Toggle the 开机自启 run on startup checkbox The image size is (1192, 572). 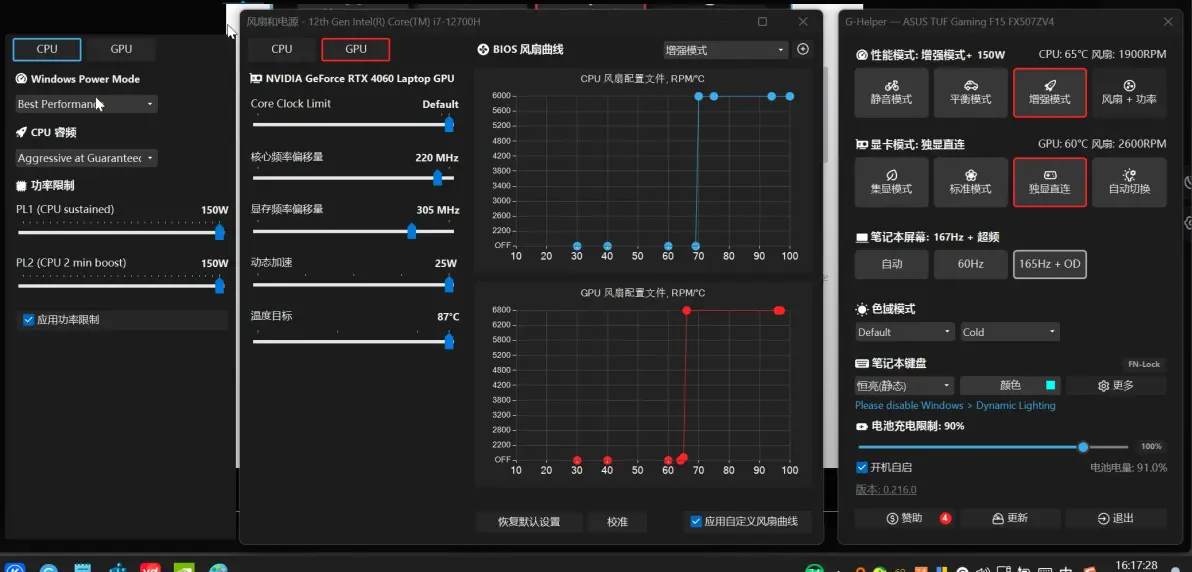[884, 467]
